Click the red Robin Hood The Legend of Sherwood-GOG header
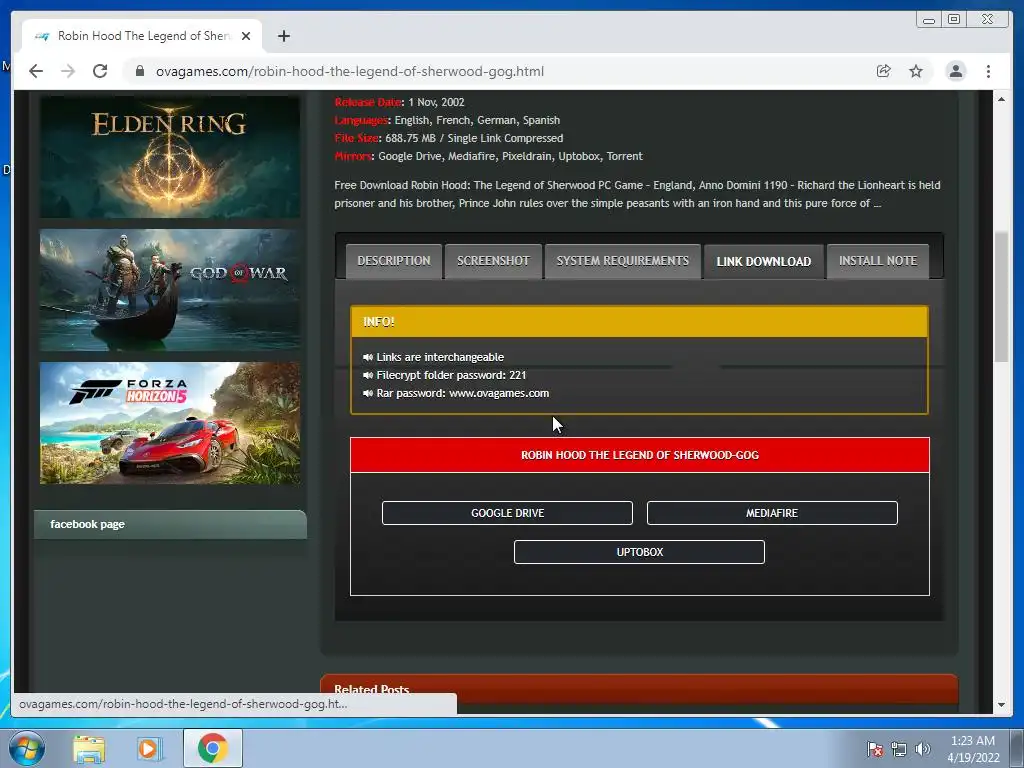Viewport: 1024px width, 768px height. [640, 455]
